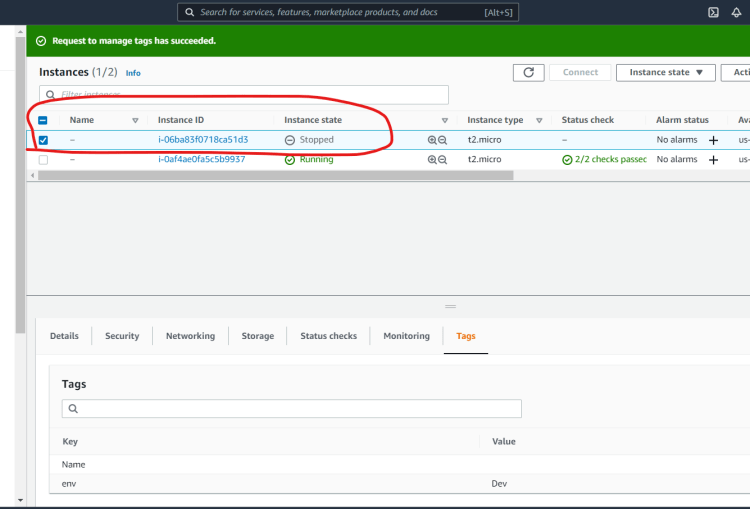Screen dimensions: 750x509
Task: Click the horizontal table scrollbar
Action: 276,176
